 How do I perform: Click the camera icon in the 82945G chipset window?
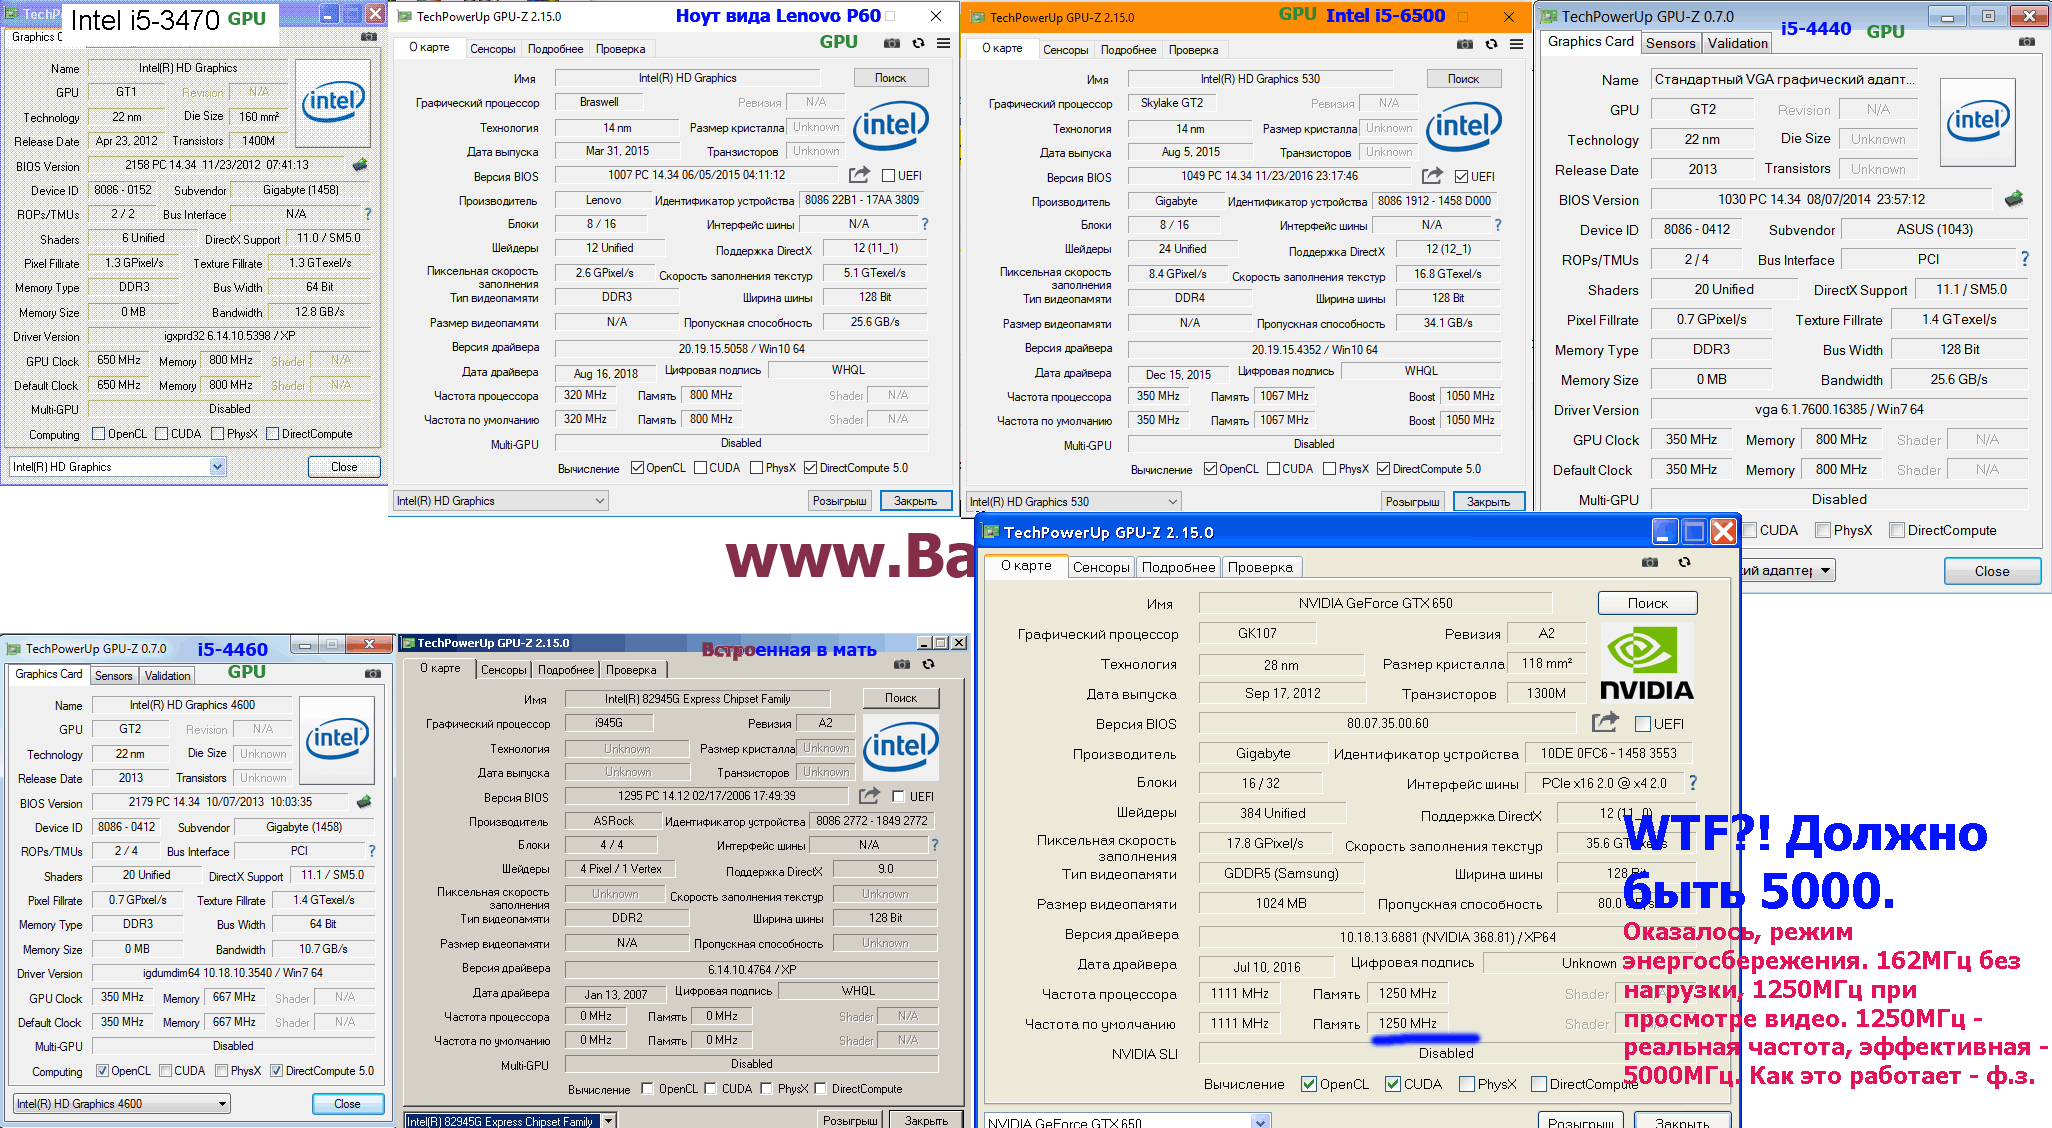click(902, 664)
